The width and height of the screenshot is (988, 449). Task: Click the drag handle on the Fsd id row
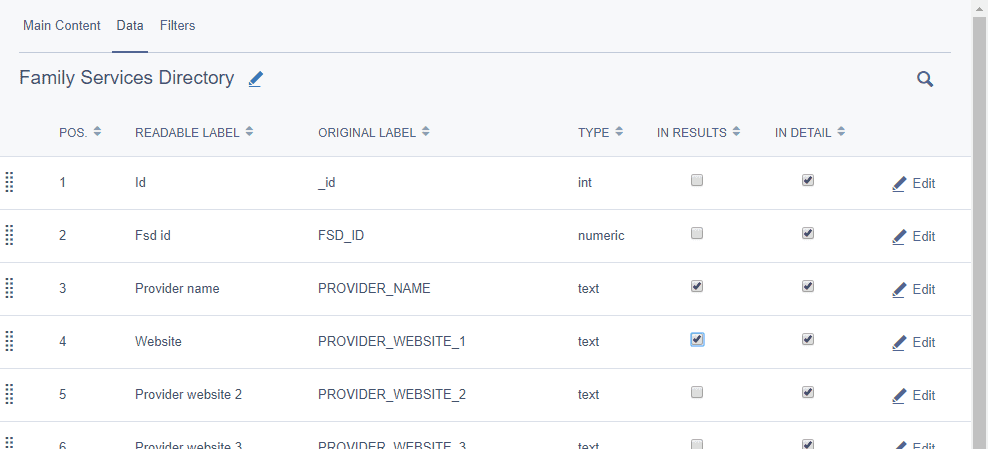coord(9,235)
